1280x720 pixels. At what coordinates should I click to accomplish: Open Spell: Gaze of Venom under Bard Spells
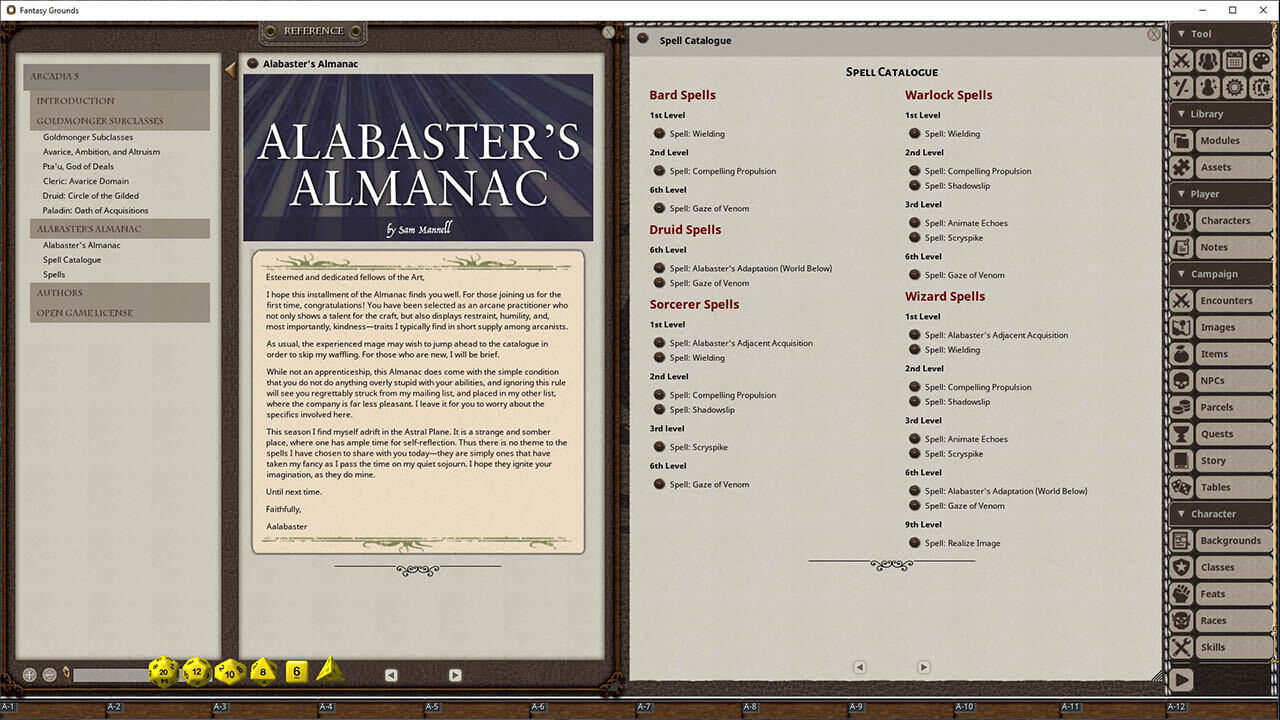[x=709, y=208]
